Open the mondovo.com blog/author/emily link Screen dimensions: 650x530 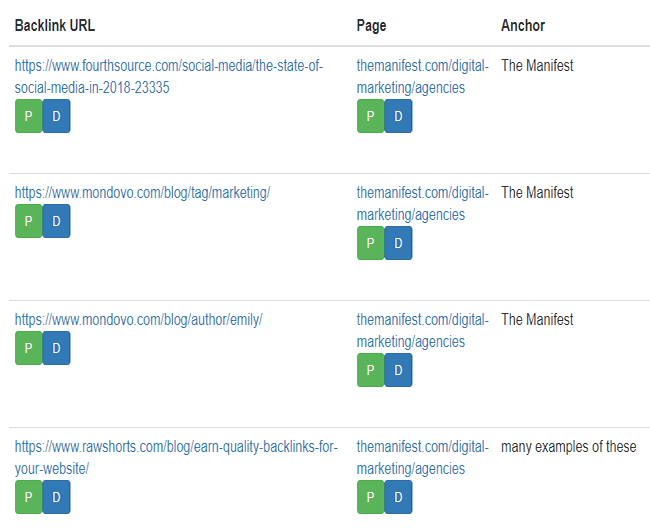[139, 319]
